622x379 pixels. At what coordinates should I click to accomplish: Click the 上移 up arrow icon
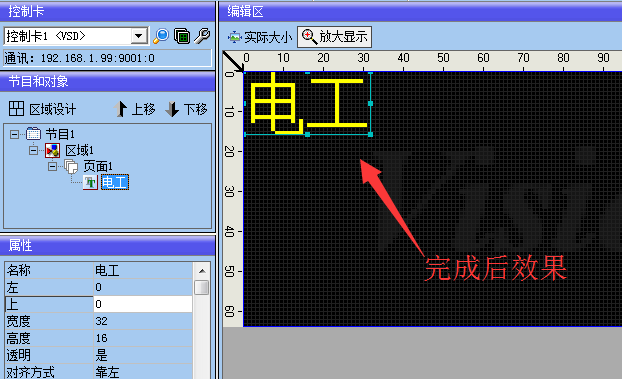pyautogui.click(x=121, y=109)
